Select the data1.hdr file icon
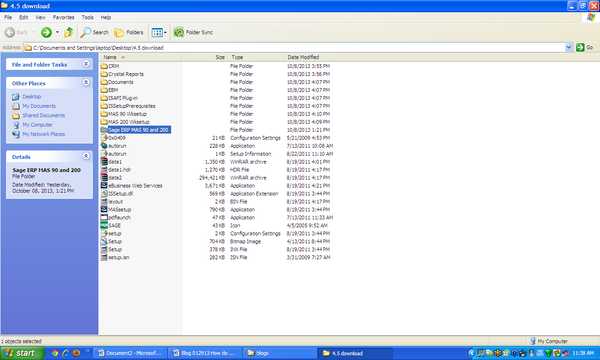Screen dimensions: 600x360 [104, 169]
